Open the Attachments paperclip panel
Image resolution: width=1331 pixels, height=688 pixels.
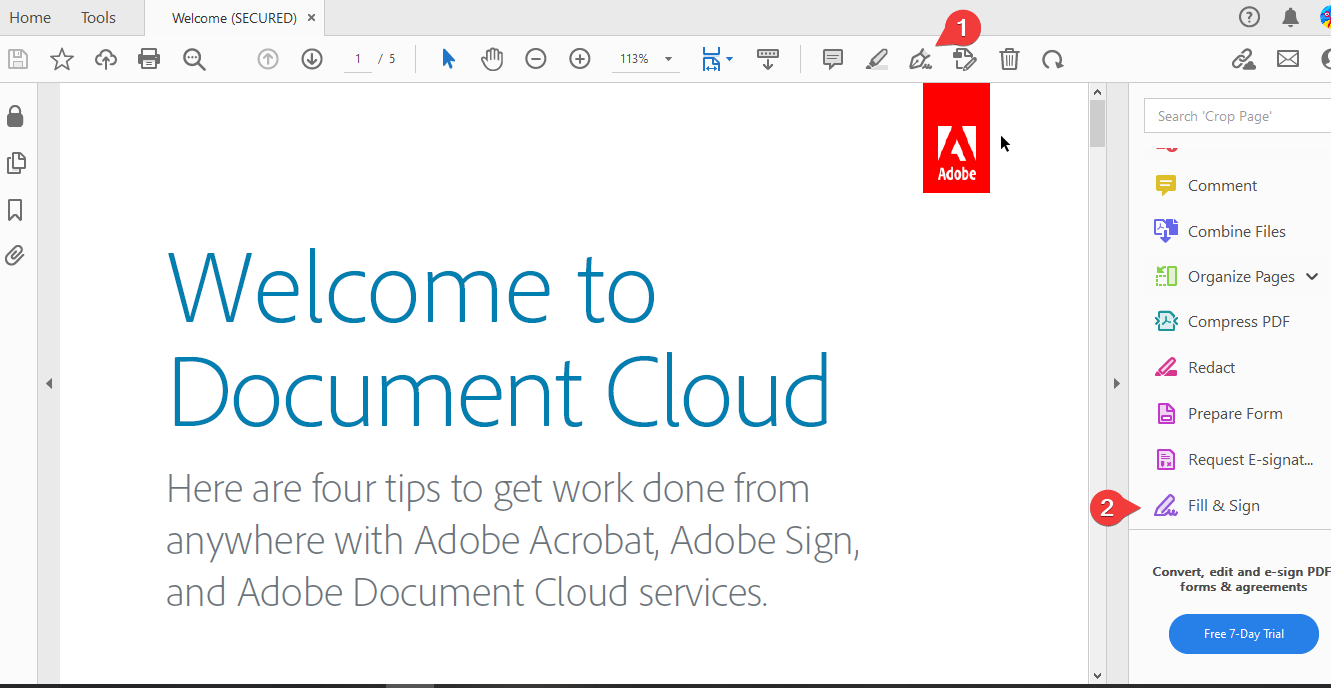coord(15,255)
